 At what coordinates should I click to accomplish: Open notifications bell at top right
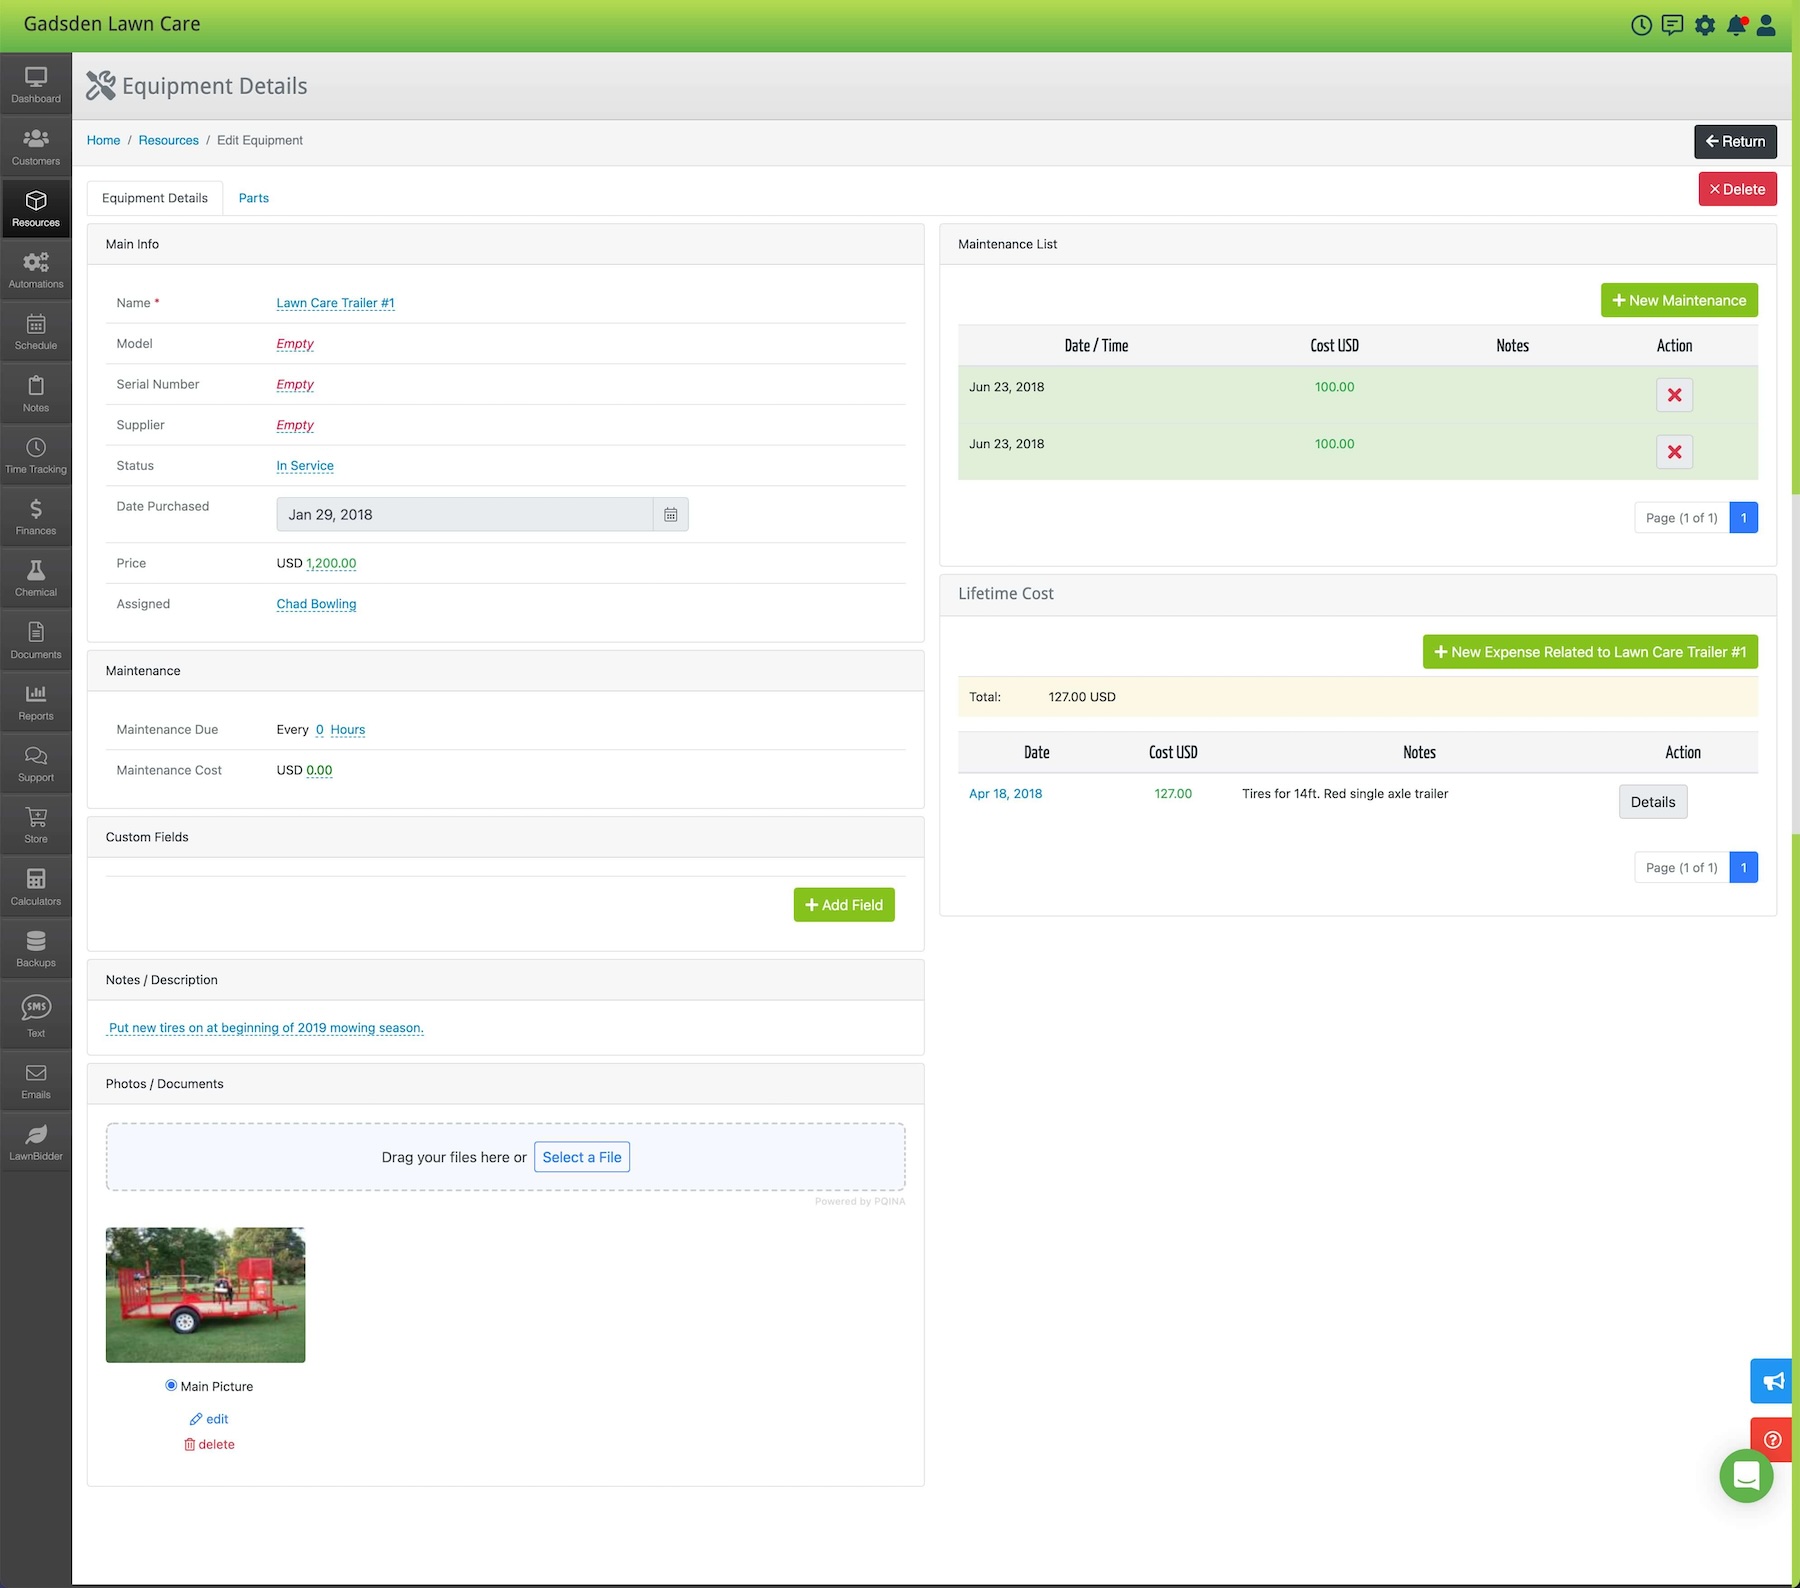[x=1737, y=25]
